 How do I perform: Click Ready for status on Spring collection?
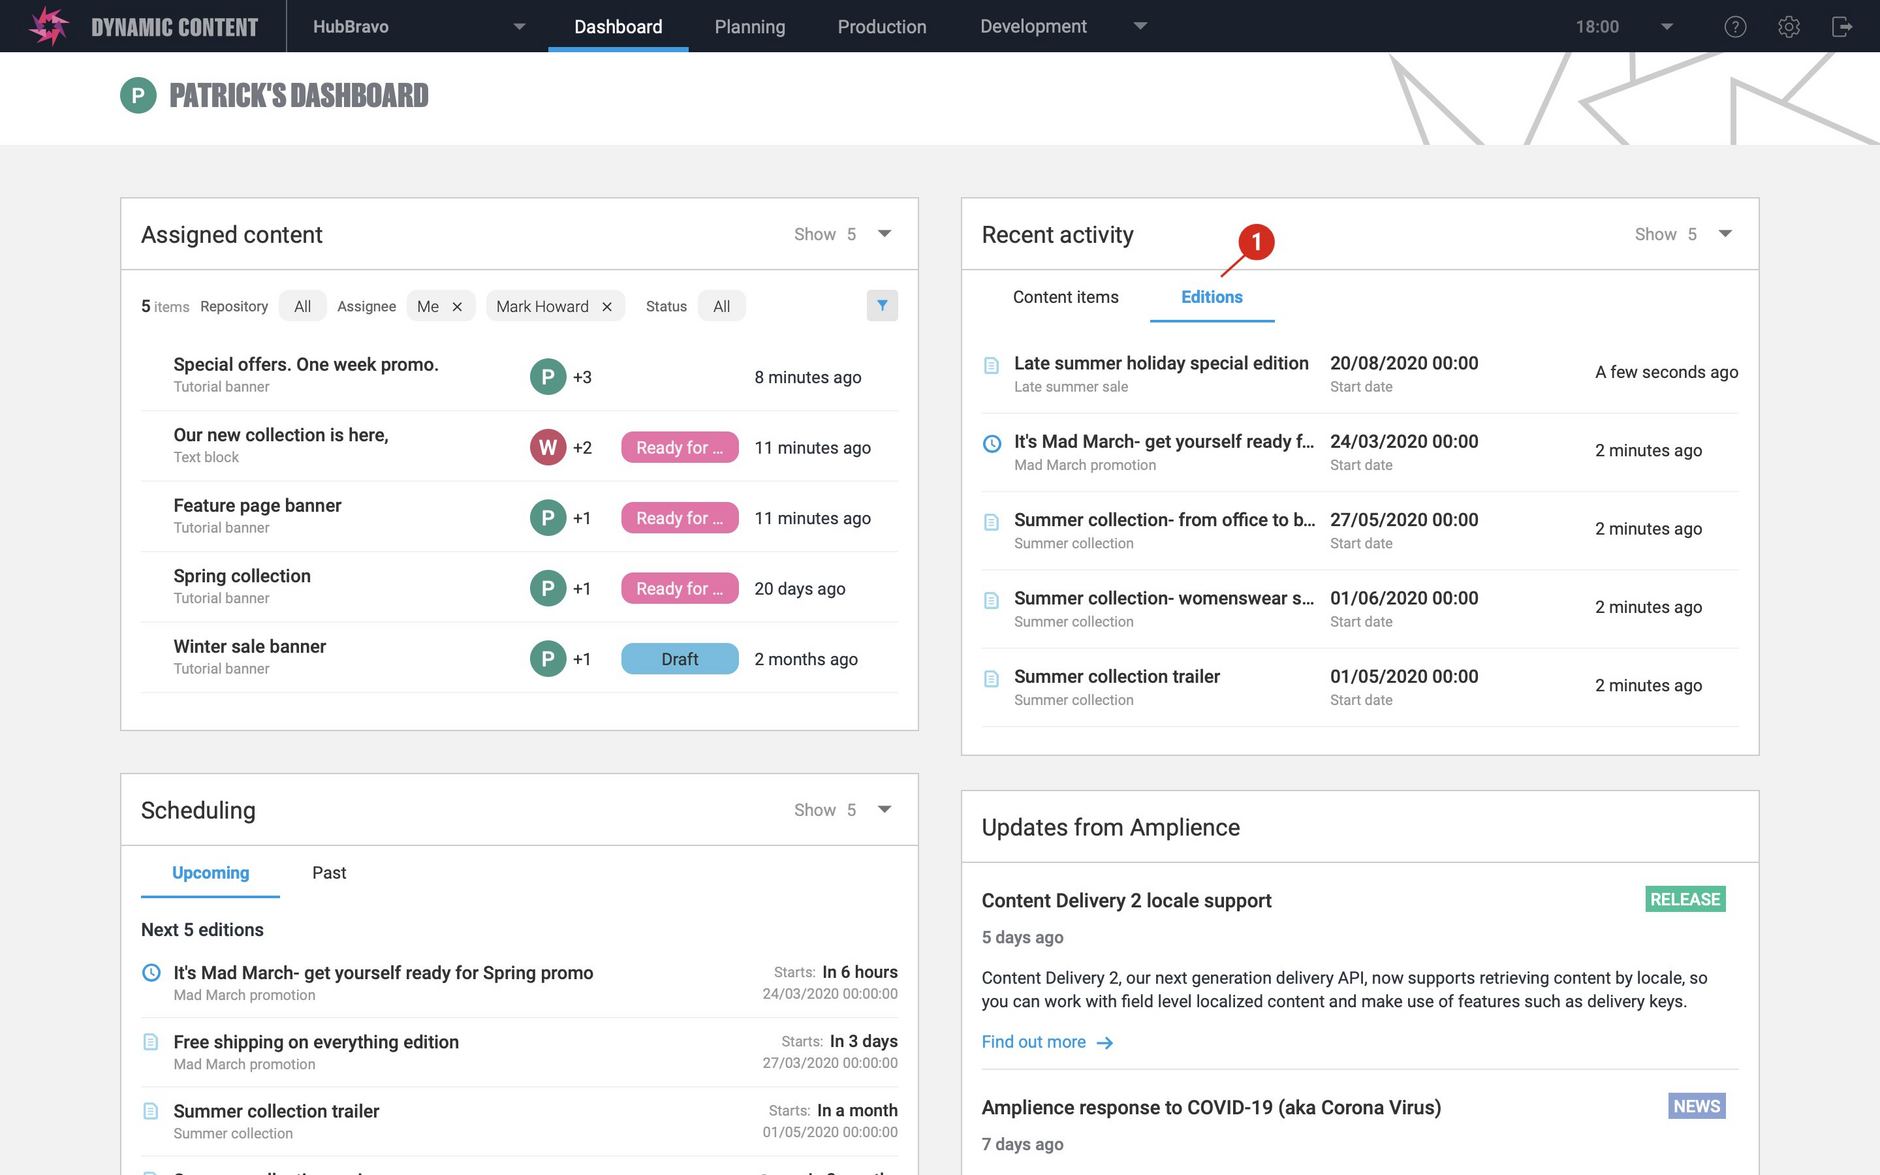pyautogui.click(x=680, y=589)
